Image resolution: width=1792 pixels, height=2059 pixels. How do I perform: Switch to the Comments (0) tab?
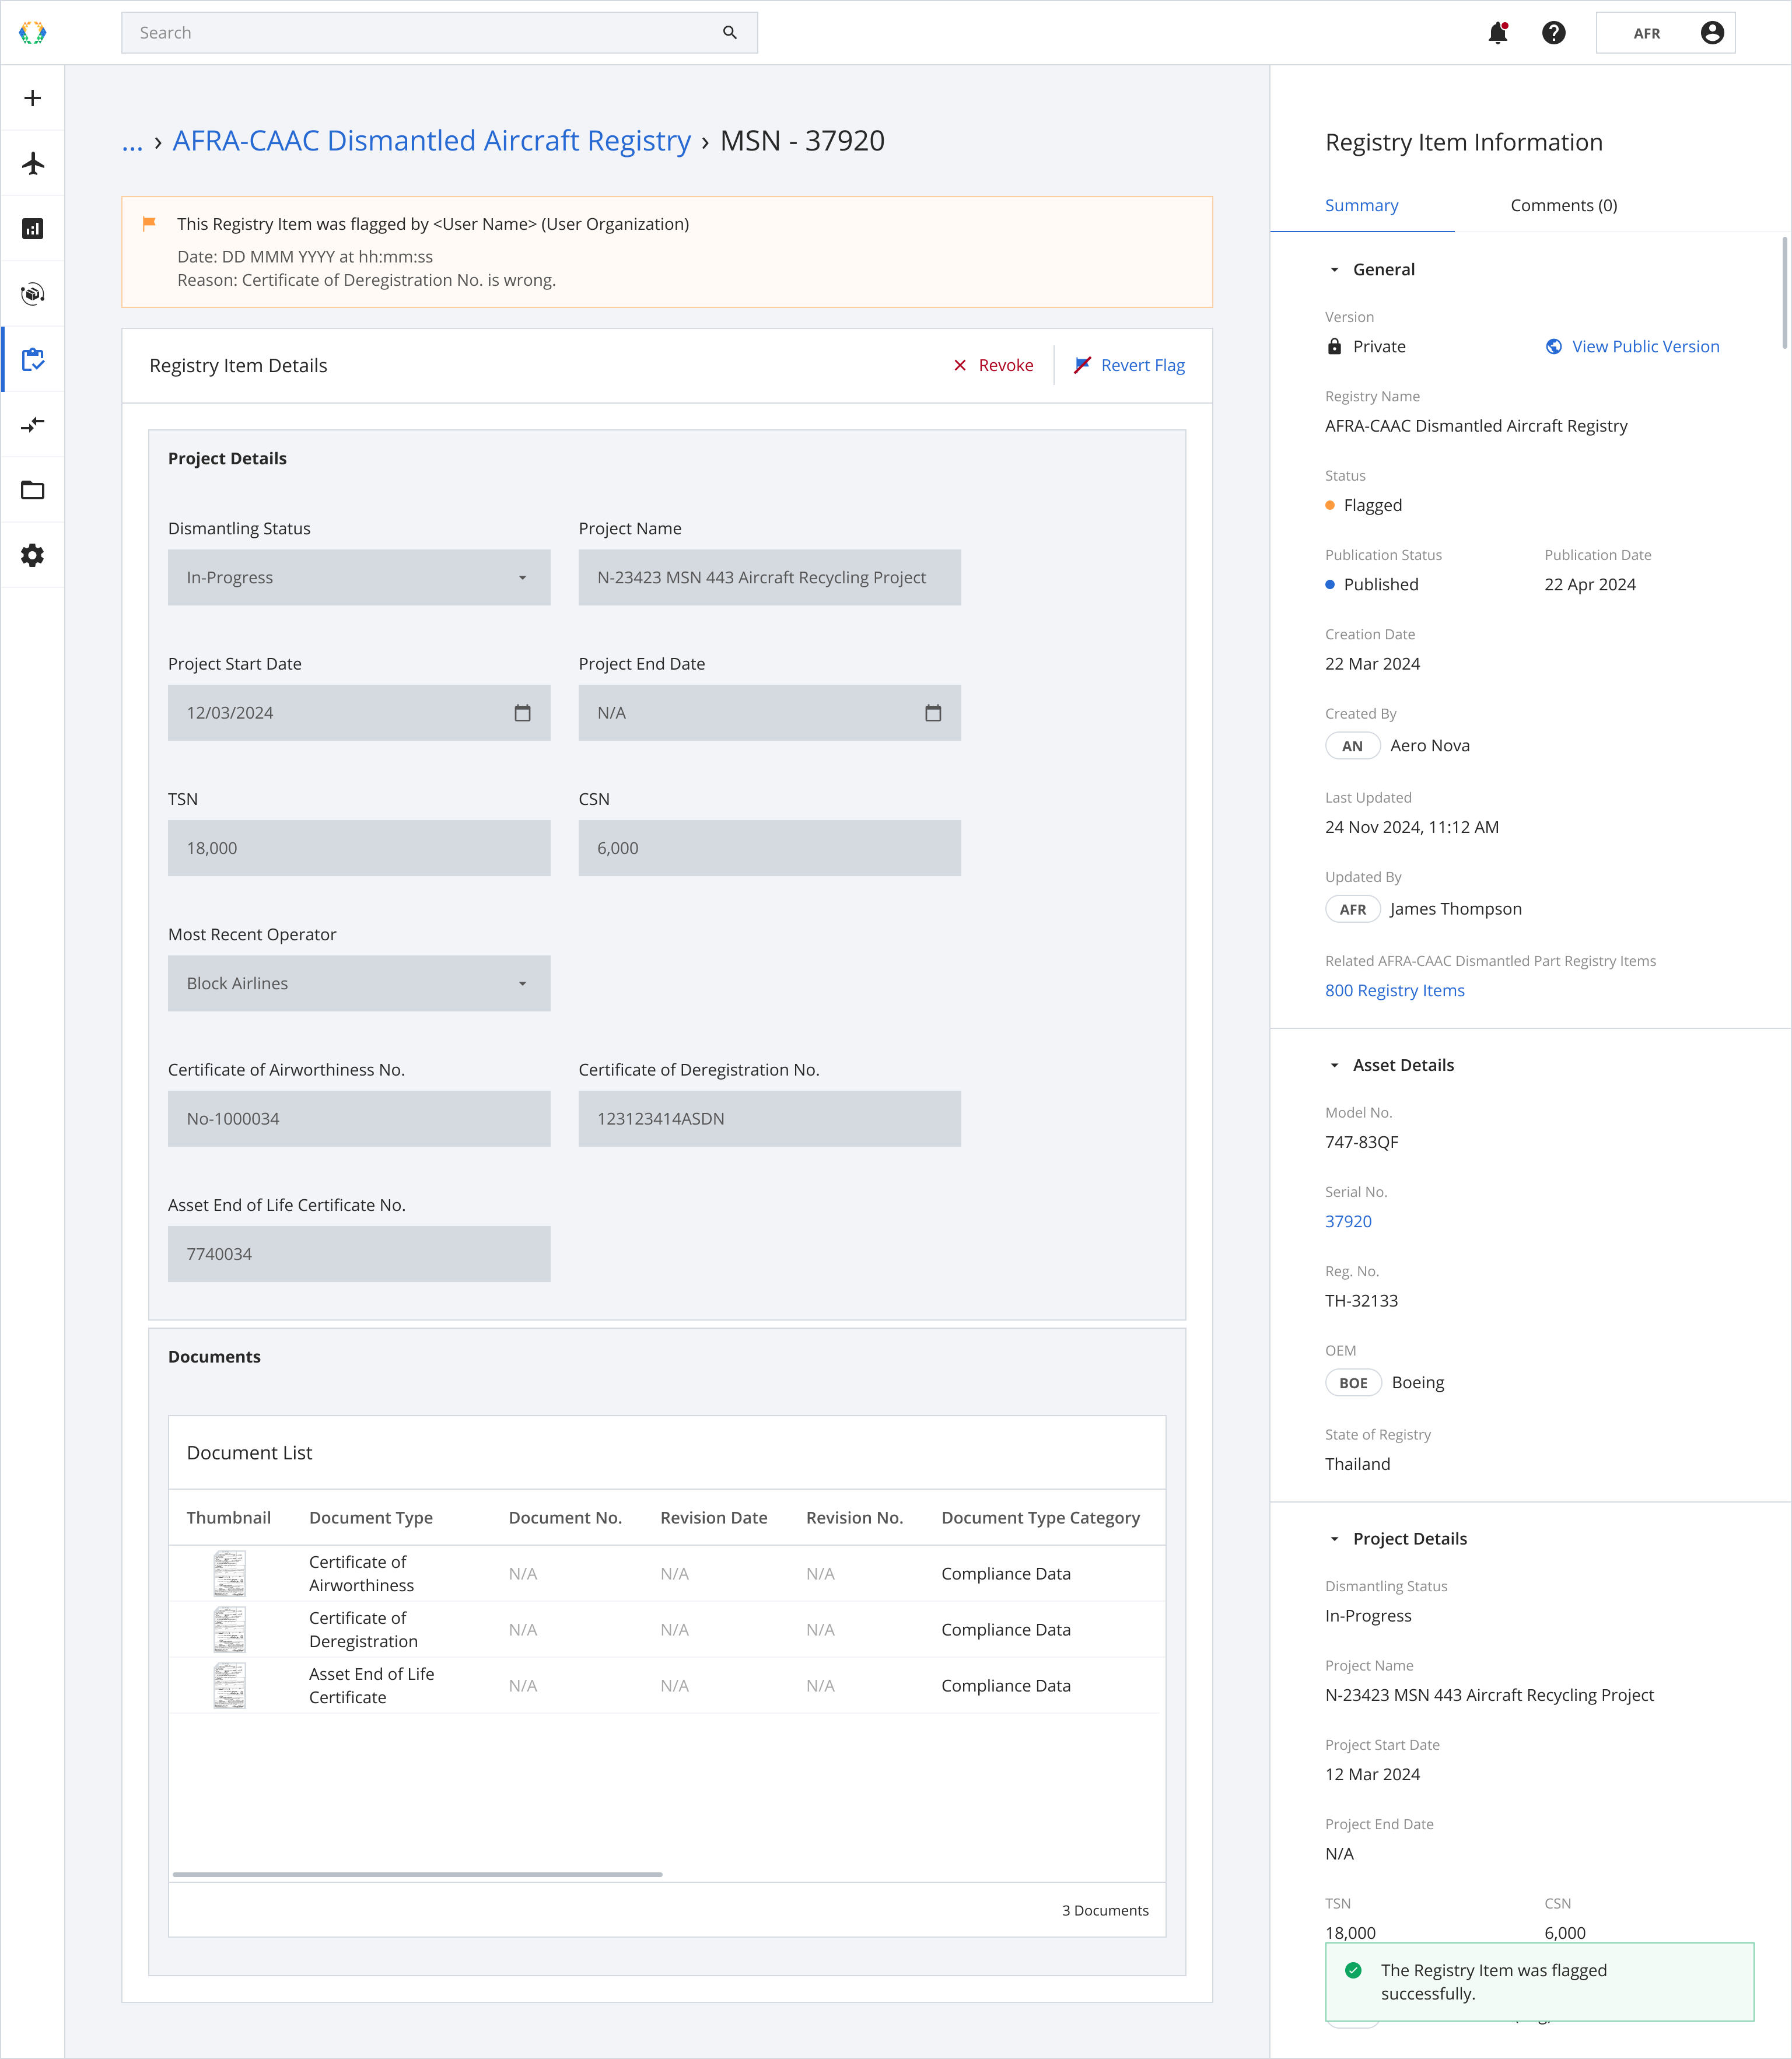[1563, 205]
